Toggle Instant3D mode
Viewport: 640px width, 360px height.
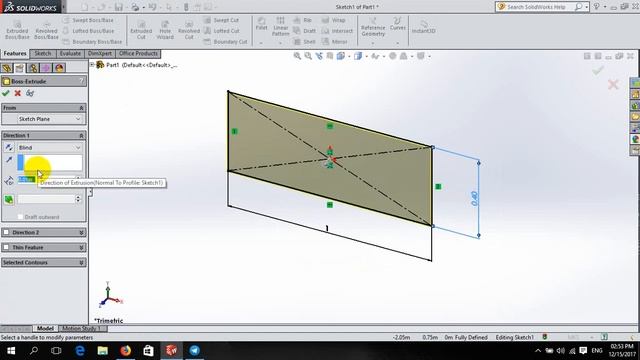[x=423, y=27]
